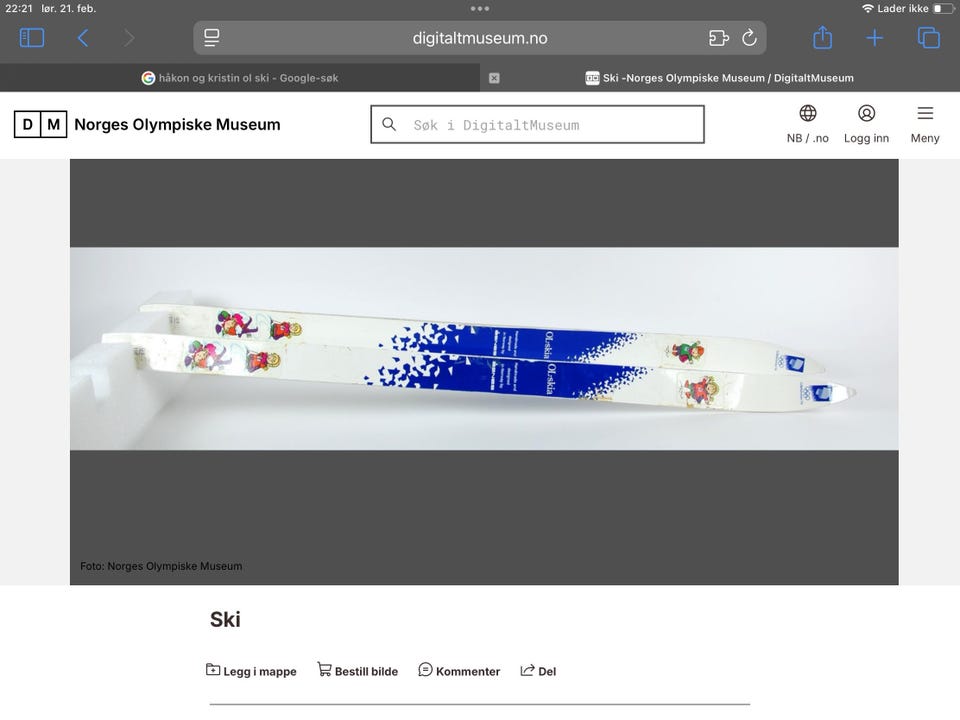960x720 pixels.
Task: Open page reader menu icon in address bar
Action: [212, 38]
